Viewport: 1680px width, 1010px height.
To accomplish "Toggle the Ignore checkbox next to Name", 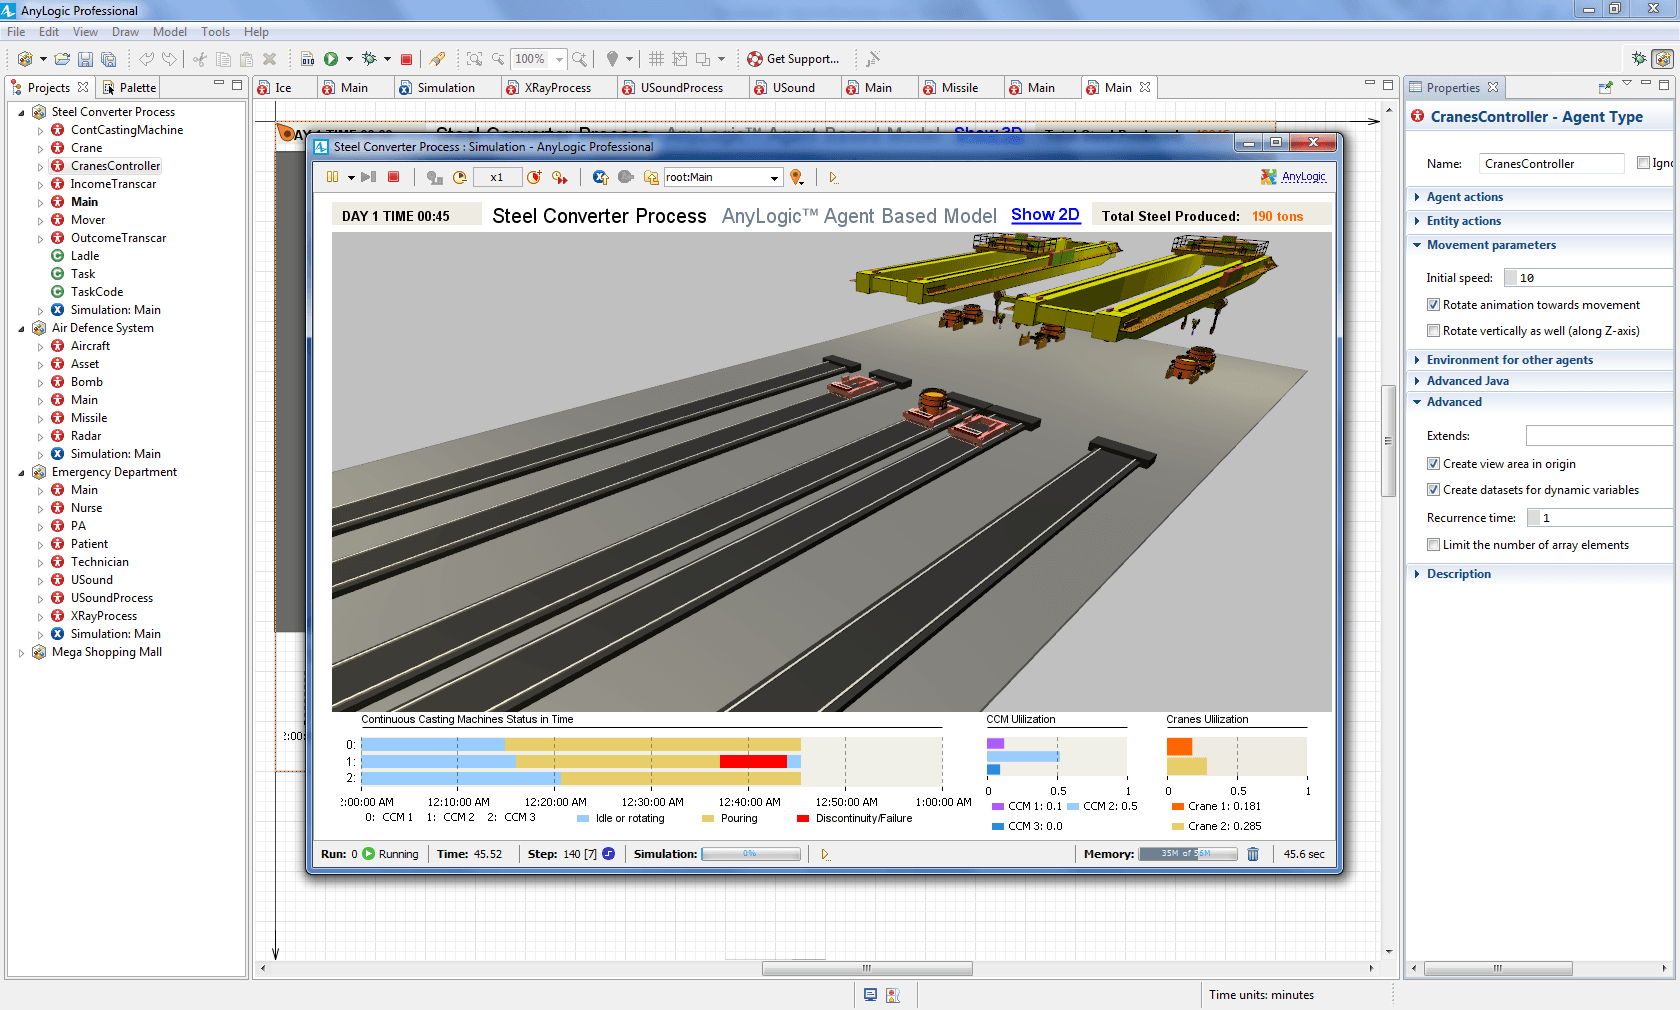I will [x=1643, y=163].
